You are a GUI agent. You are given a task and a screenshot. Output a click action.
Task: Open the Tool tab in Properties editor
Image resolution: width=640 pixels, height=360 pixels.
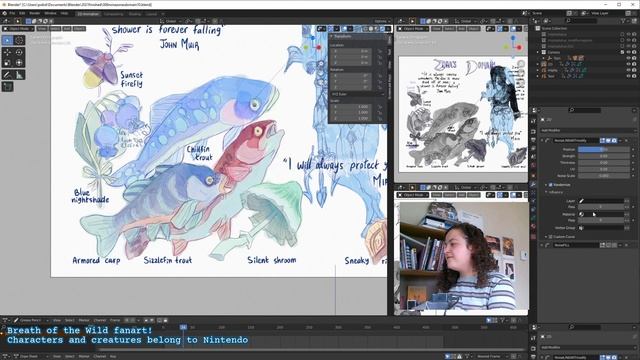point(533,121)
